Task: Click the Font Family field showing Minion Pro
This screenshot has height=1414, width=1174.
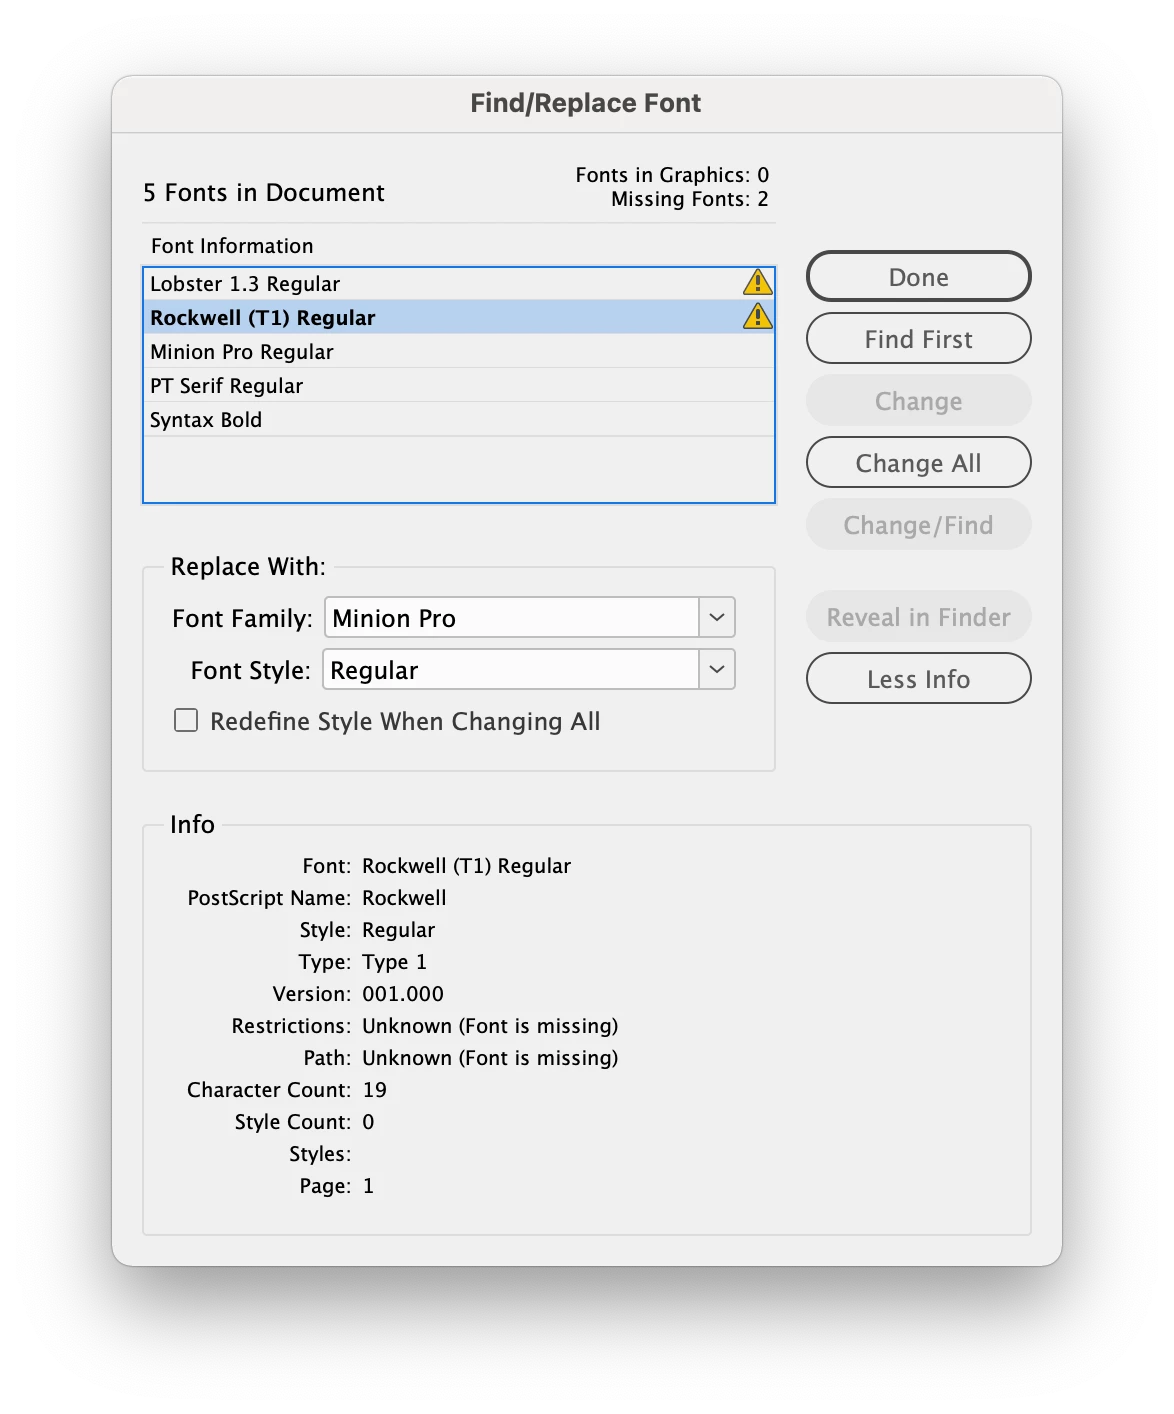Action: pos(512,617)
